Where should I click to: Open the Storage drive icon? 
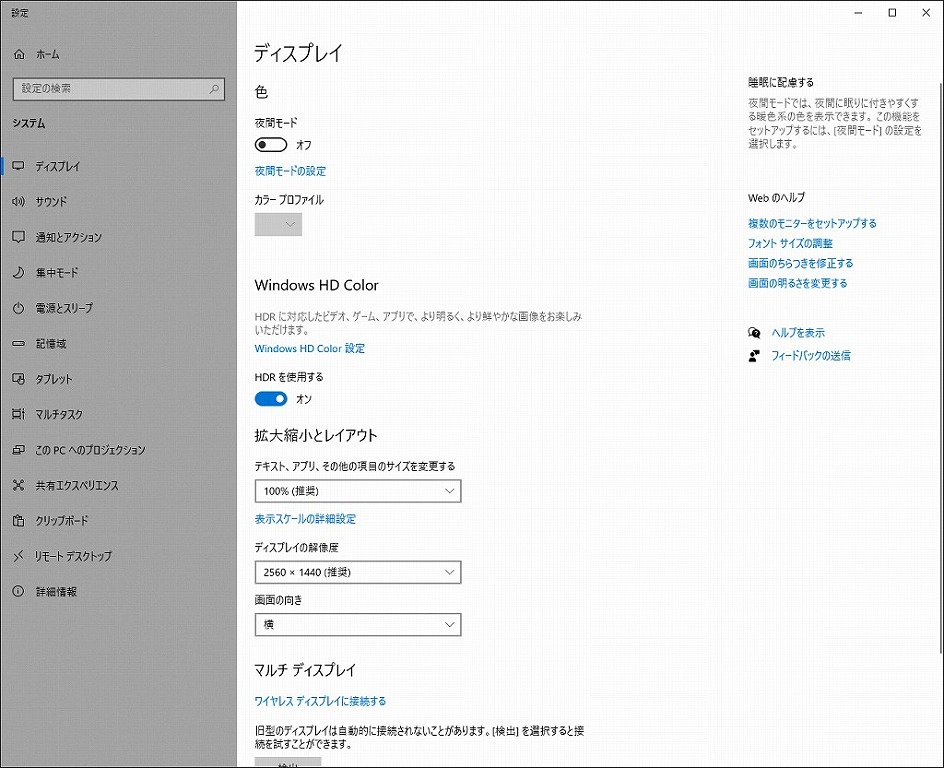(19, 344)
